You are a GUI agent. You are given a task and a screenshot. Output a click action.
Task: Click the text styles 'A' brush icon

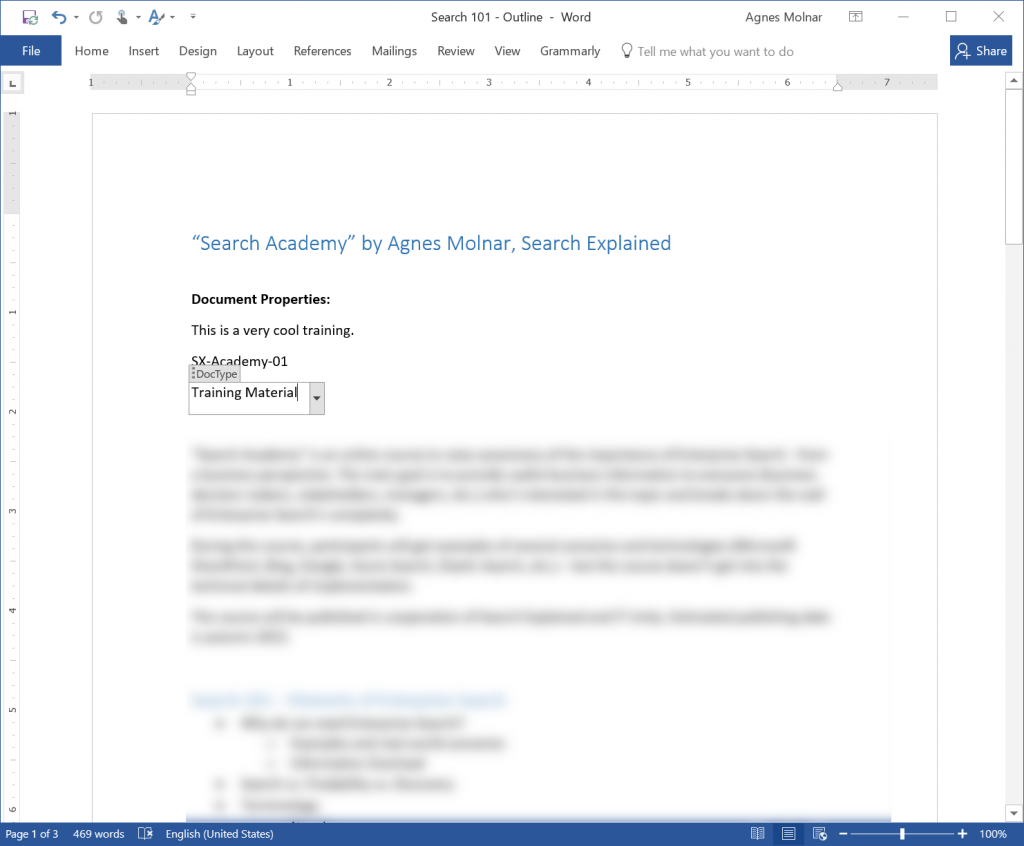pyautogui.click(x=155, y=17)
